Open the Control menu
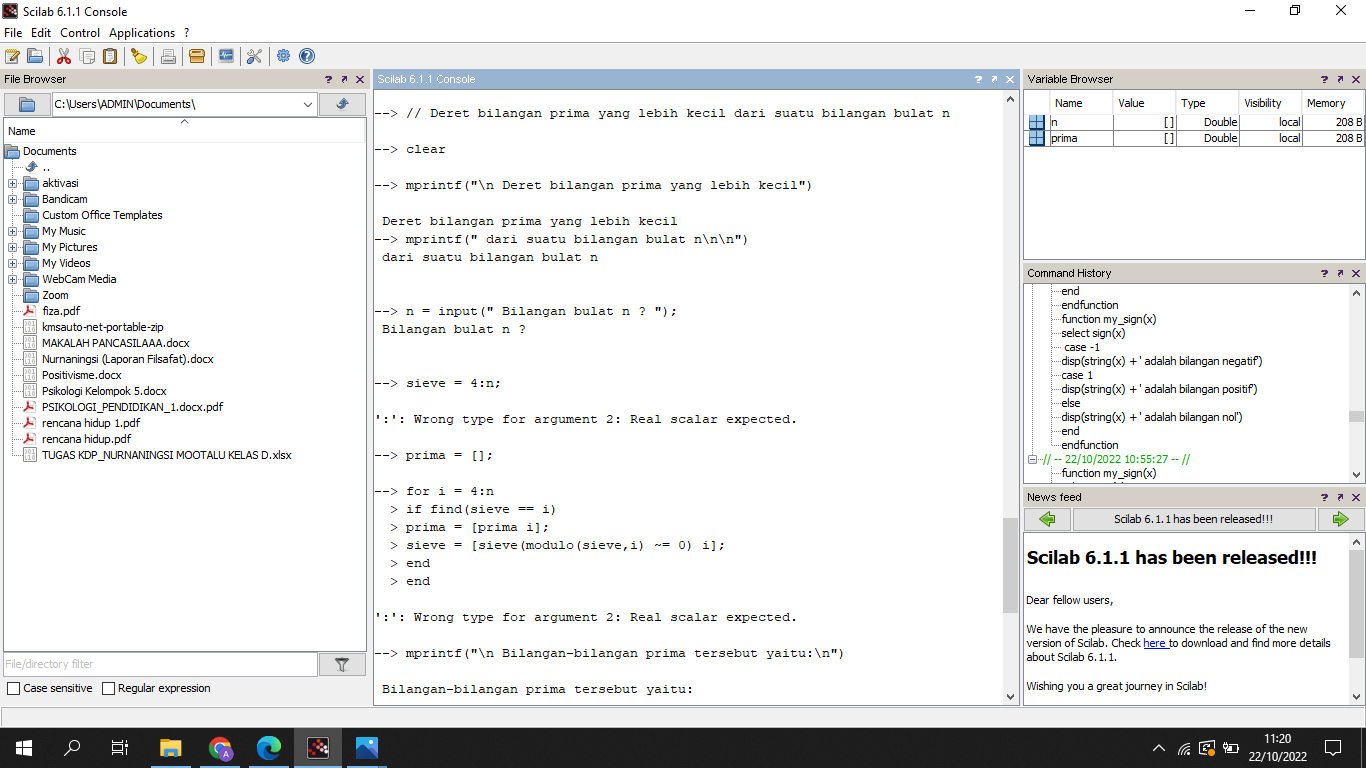 pyautogui.click(x=80, y=33)
